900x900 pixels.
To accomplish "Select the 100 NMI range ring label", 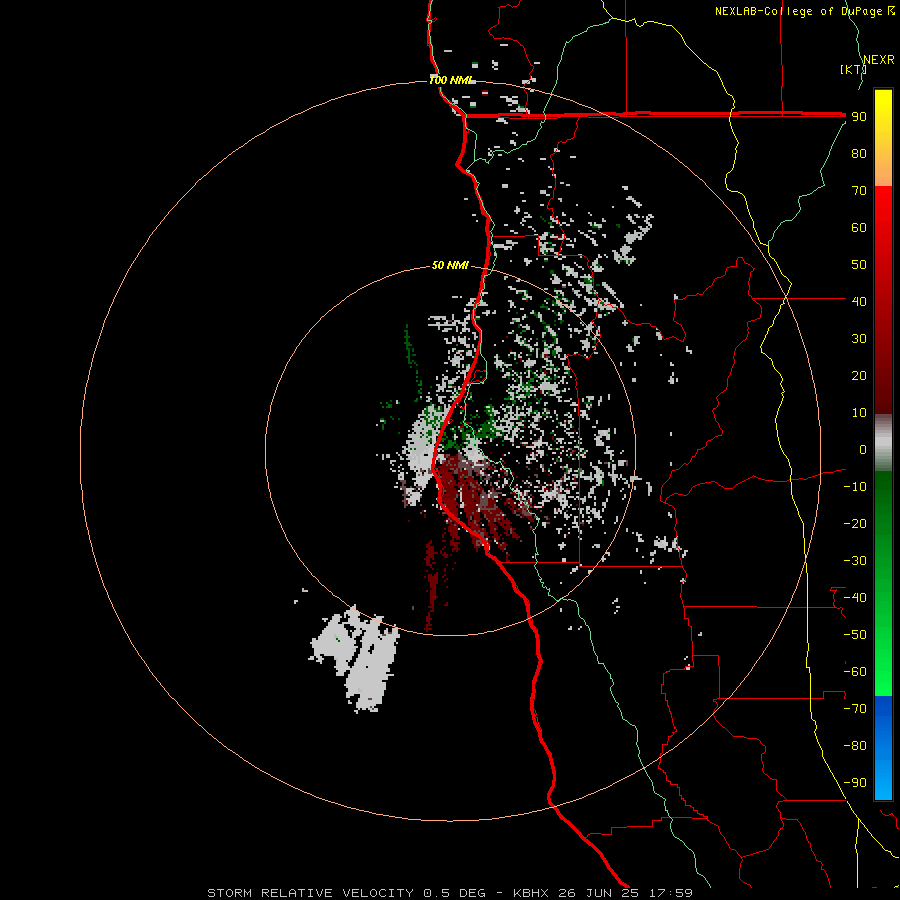I will pyautogui.click(x=451, y=80).
